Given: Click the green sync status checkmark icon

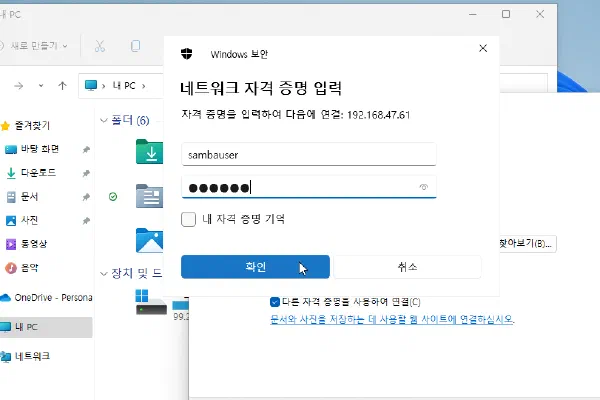Looking at the screenshot, I should [113, 197].
